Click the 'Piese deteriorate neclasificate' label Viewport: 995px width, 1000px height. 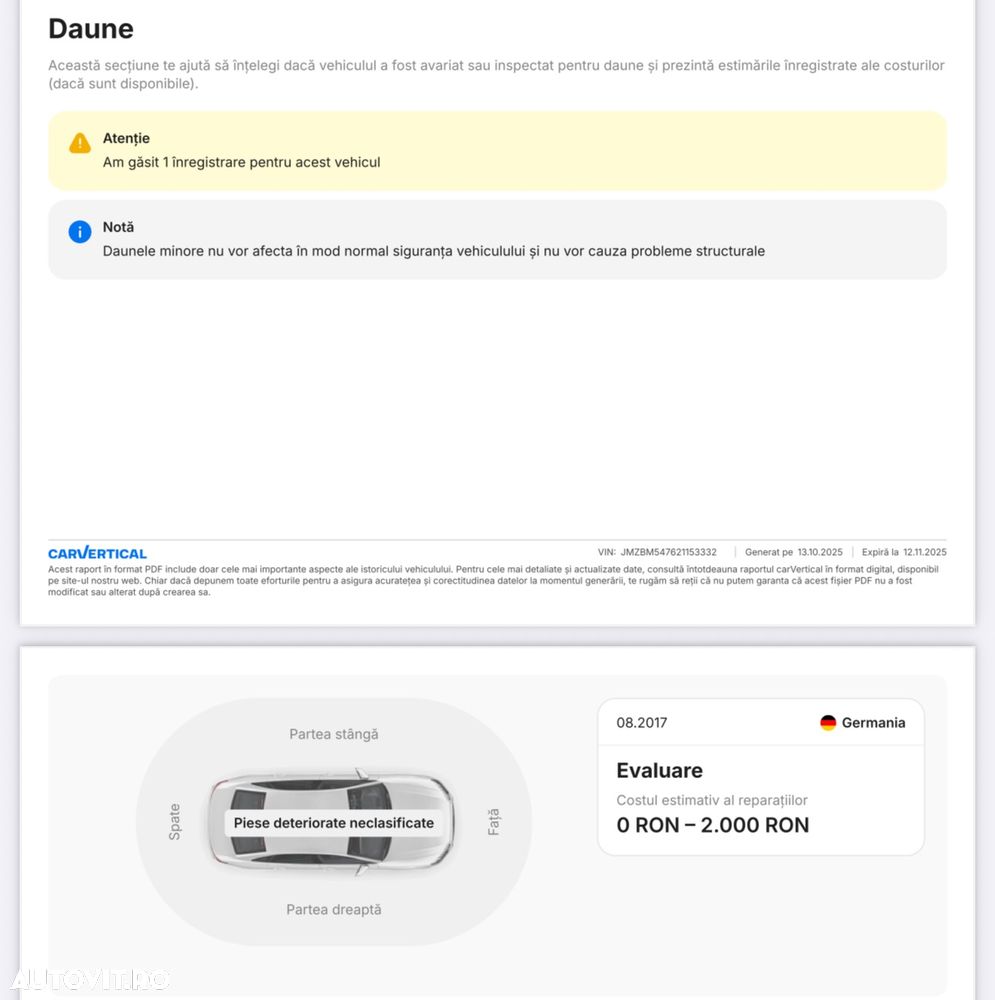[x=334, y=823]
